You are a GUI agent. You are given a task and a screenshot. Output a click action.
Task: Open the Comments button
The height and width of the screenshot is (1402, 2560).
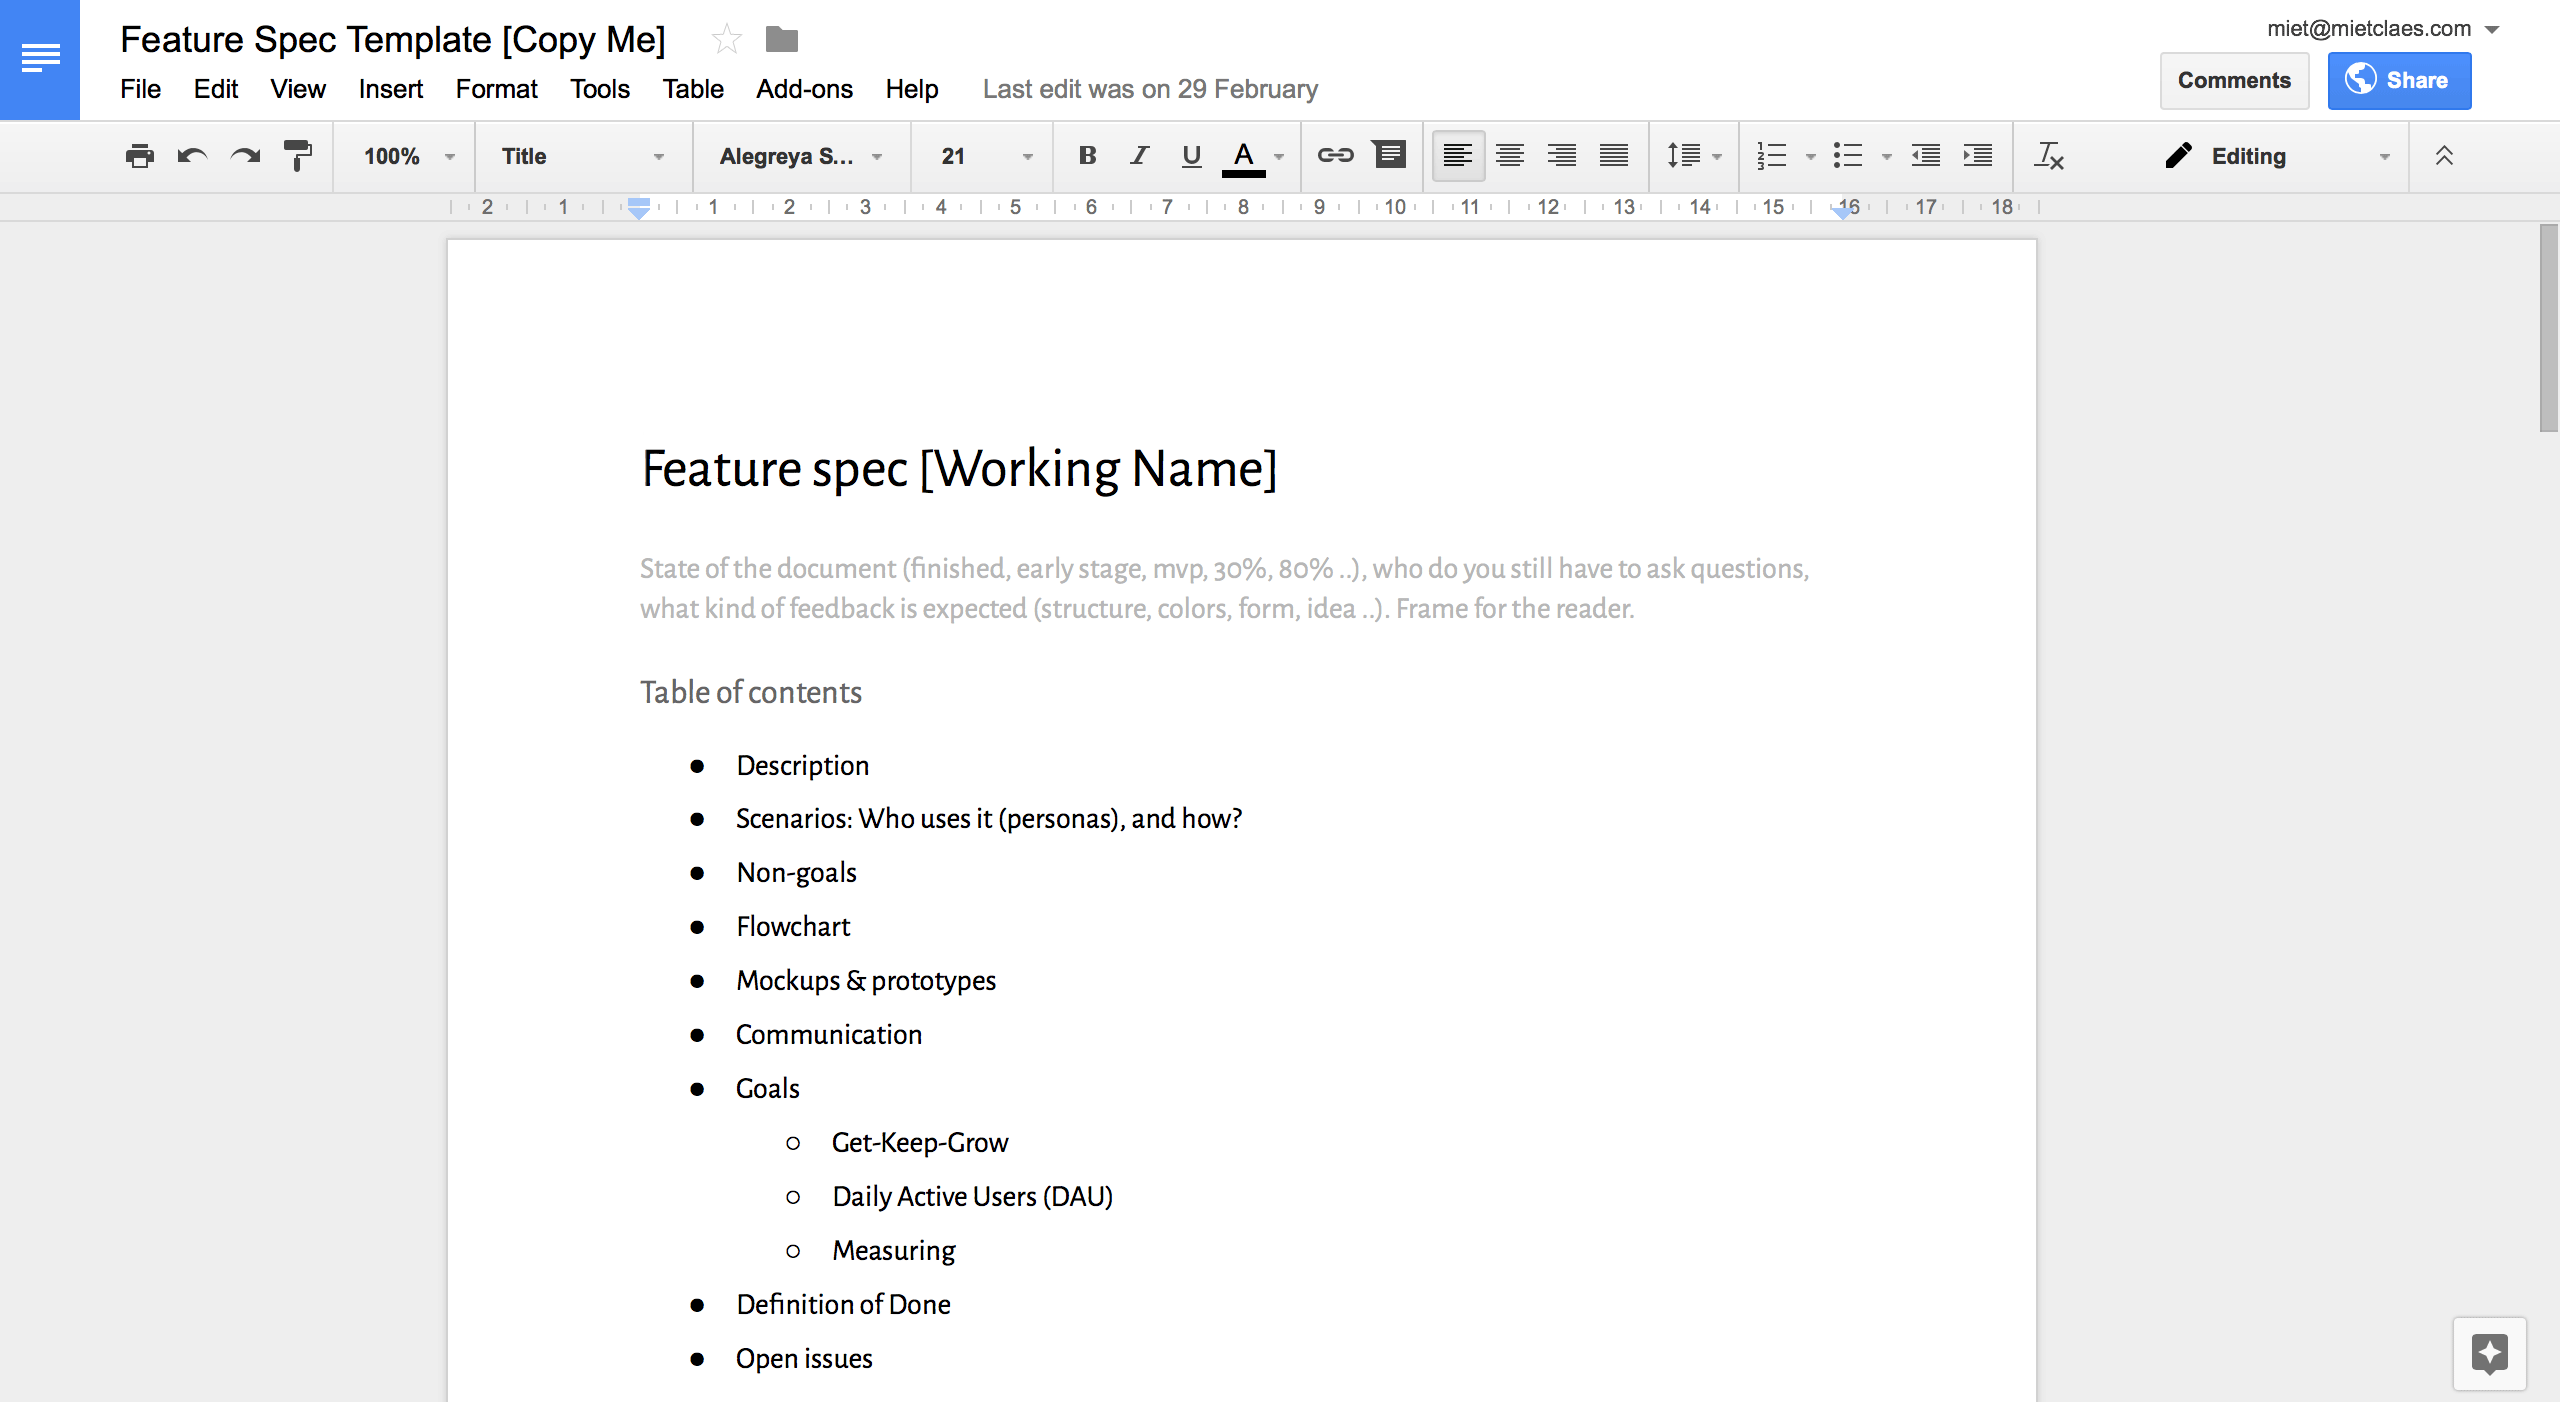(2234, 80)
